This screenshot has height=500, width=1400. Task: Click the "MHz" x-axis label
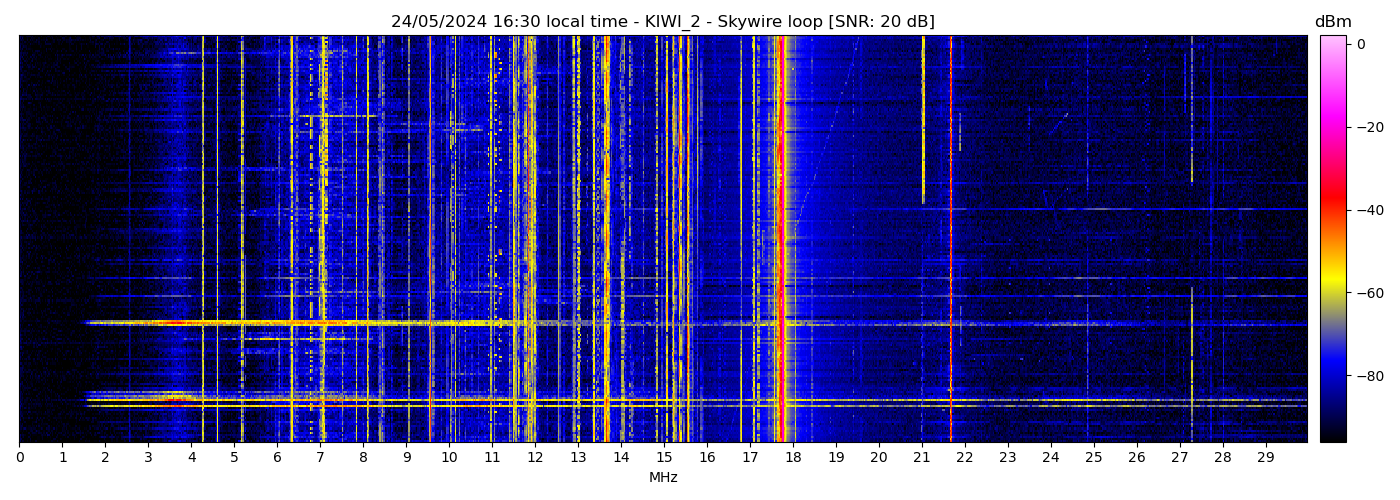click(663, 478)
